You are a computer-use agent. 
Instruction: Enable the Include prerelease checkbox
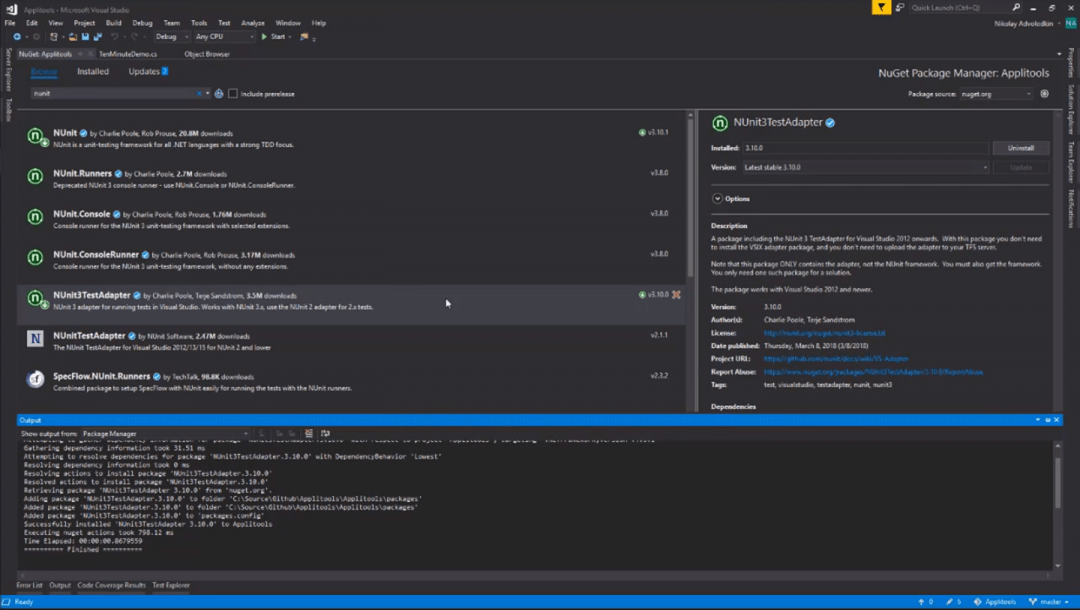click(x=233, y=94)
